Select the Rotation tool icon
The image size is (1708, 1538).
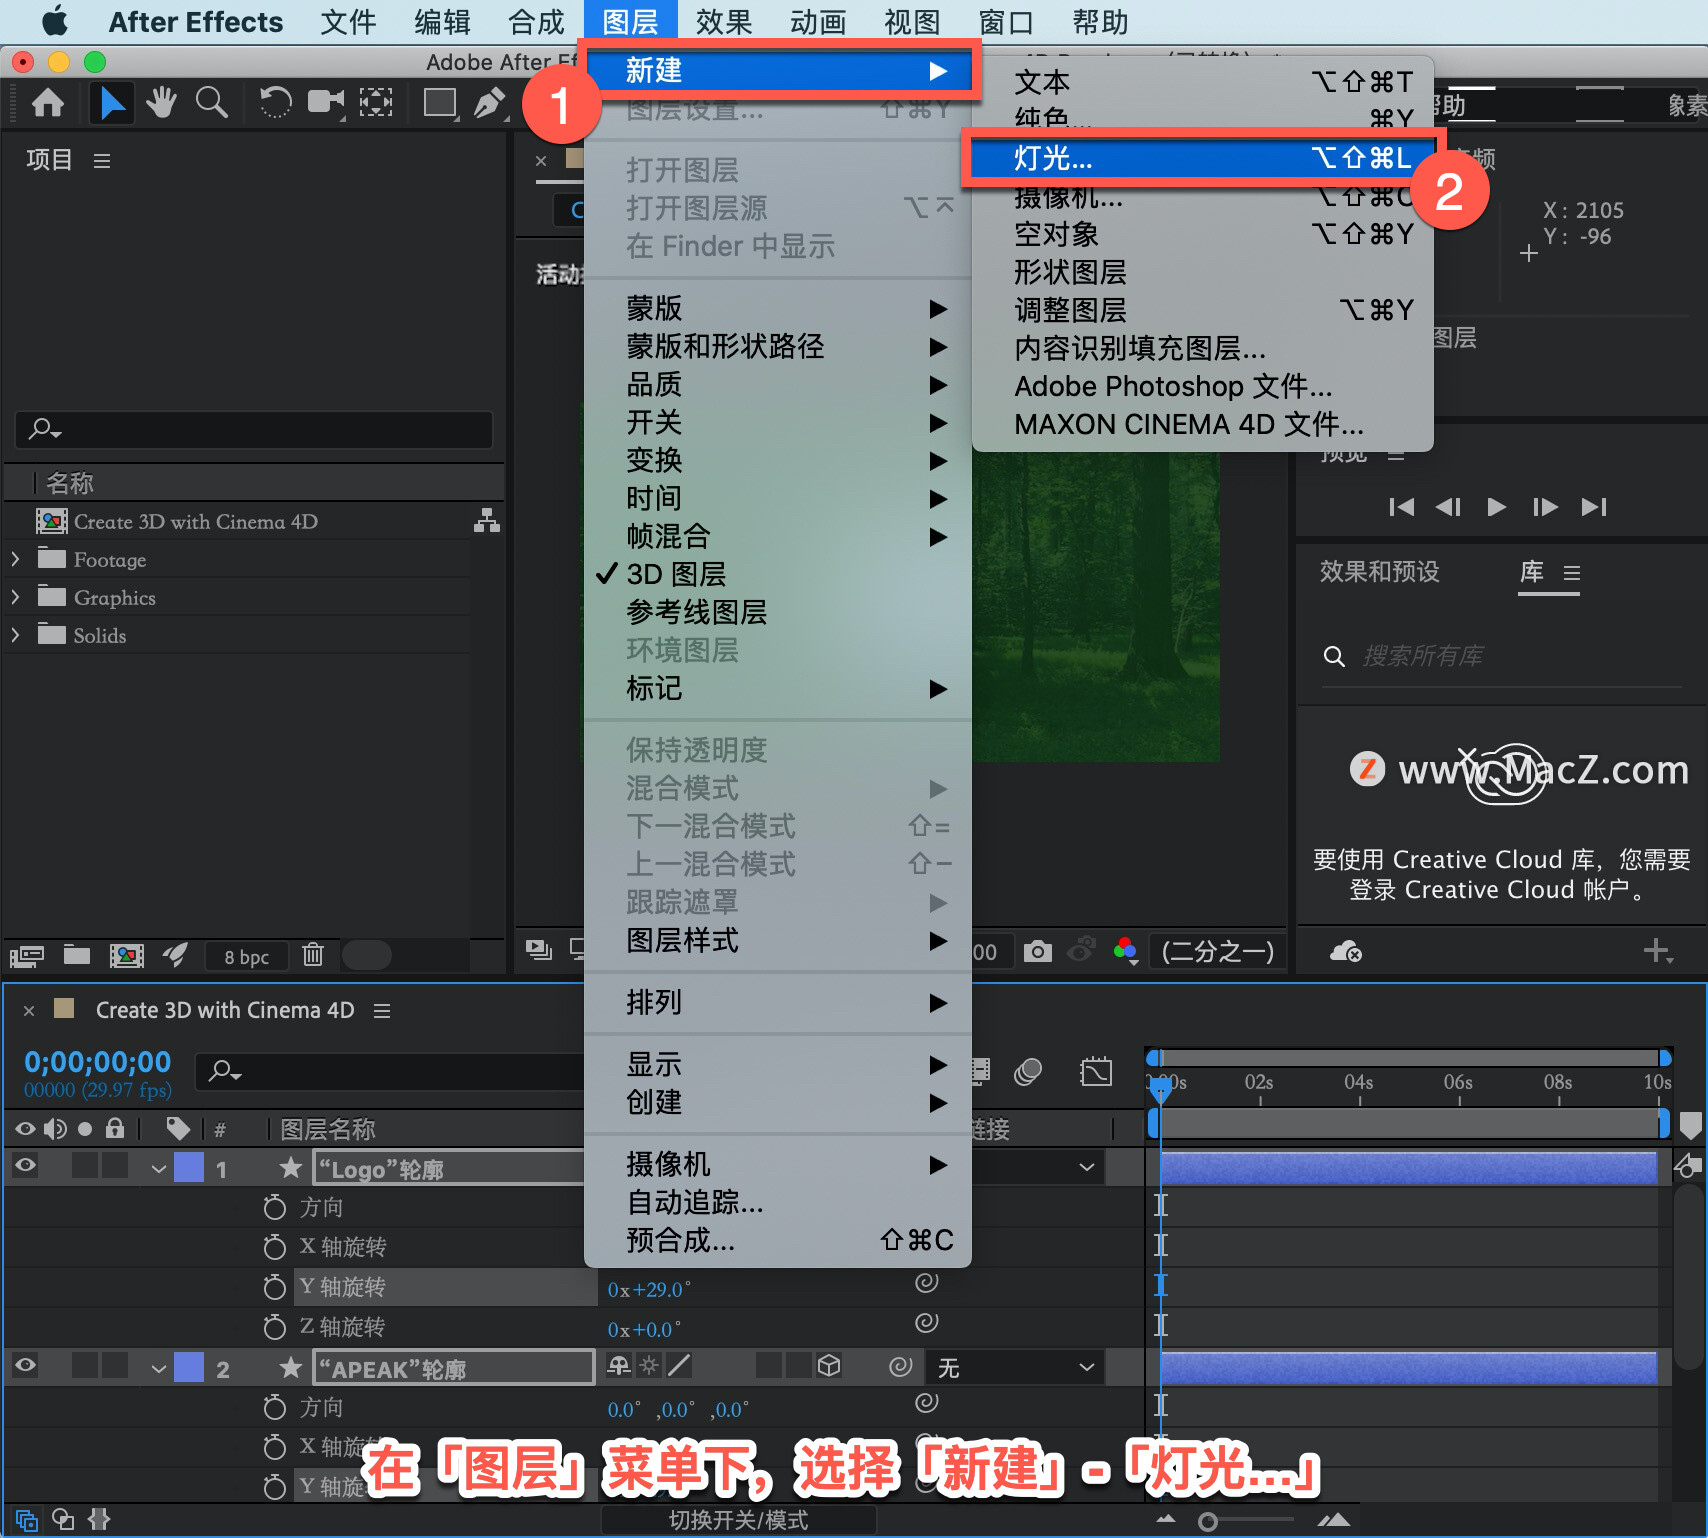click(275, 102)
